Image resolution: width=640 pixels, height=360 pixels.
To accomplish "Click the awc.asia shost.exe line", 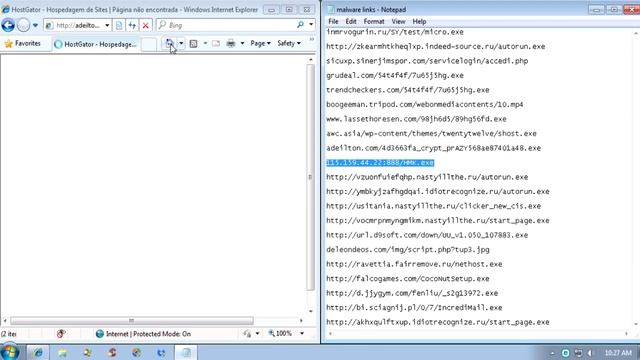I will pyautogui.click(x=431, y=133).
